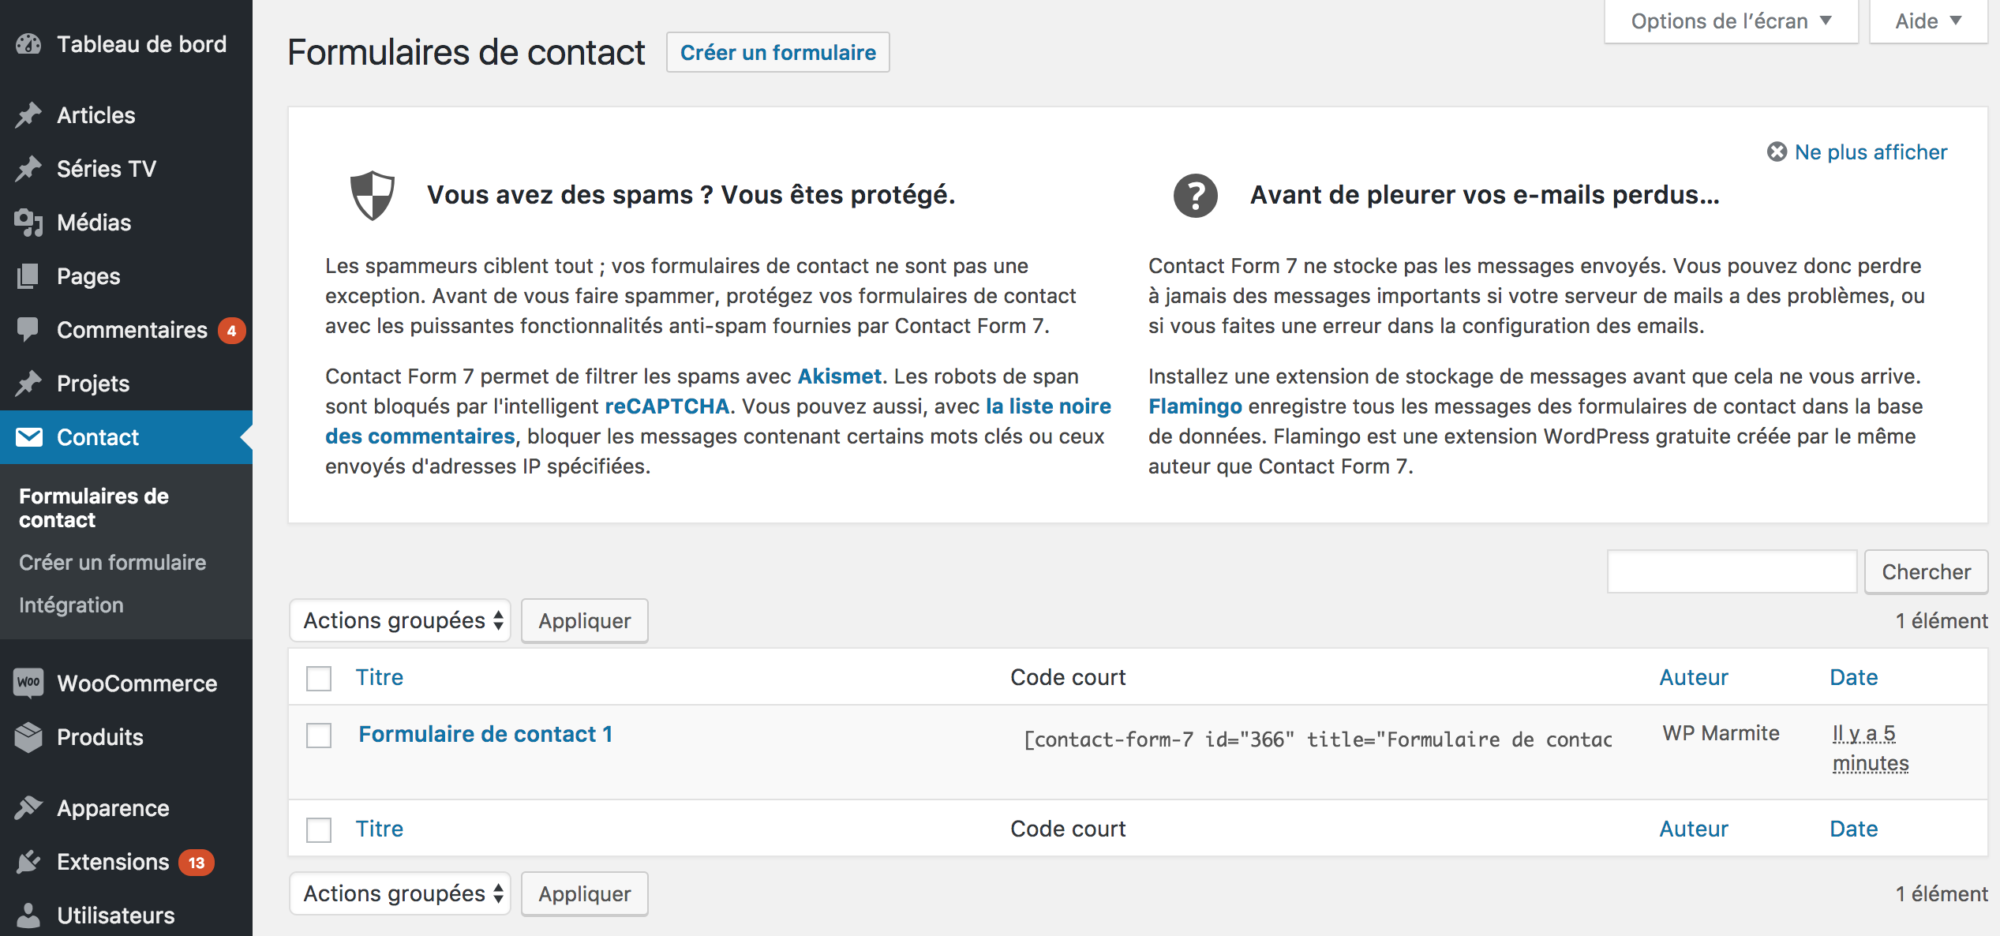Click the Créer un formulaire button
The width and height of the screenshot is (2000, 936).
[777, 52]
